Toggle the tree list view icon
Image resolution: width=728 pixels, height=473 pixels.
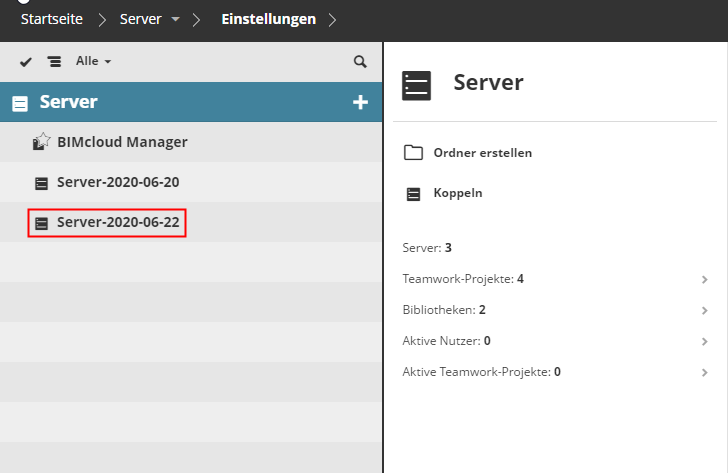tap(54, 62)
